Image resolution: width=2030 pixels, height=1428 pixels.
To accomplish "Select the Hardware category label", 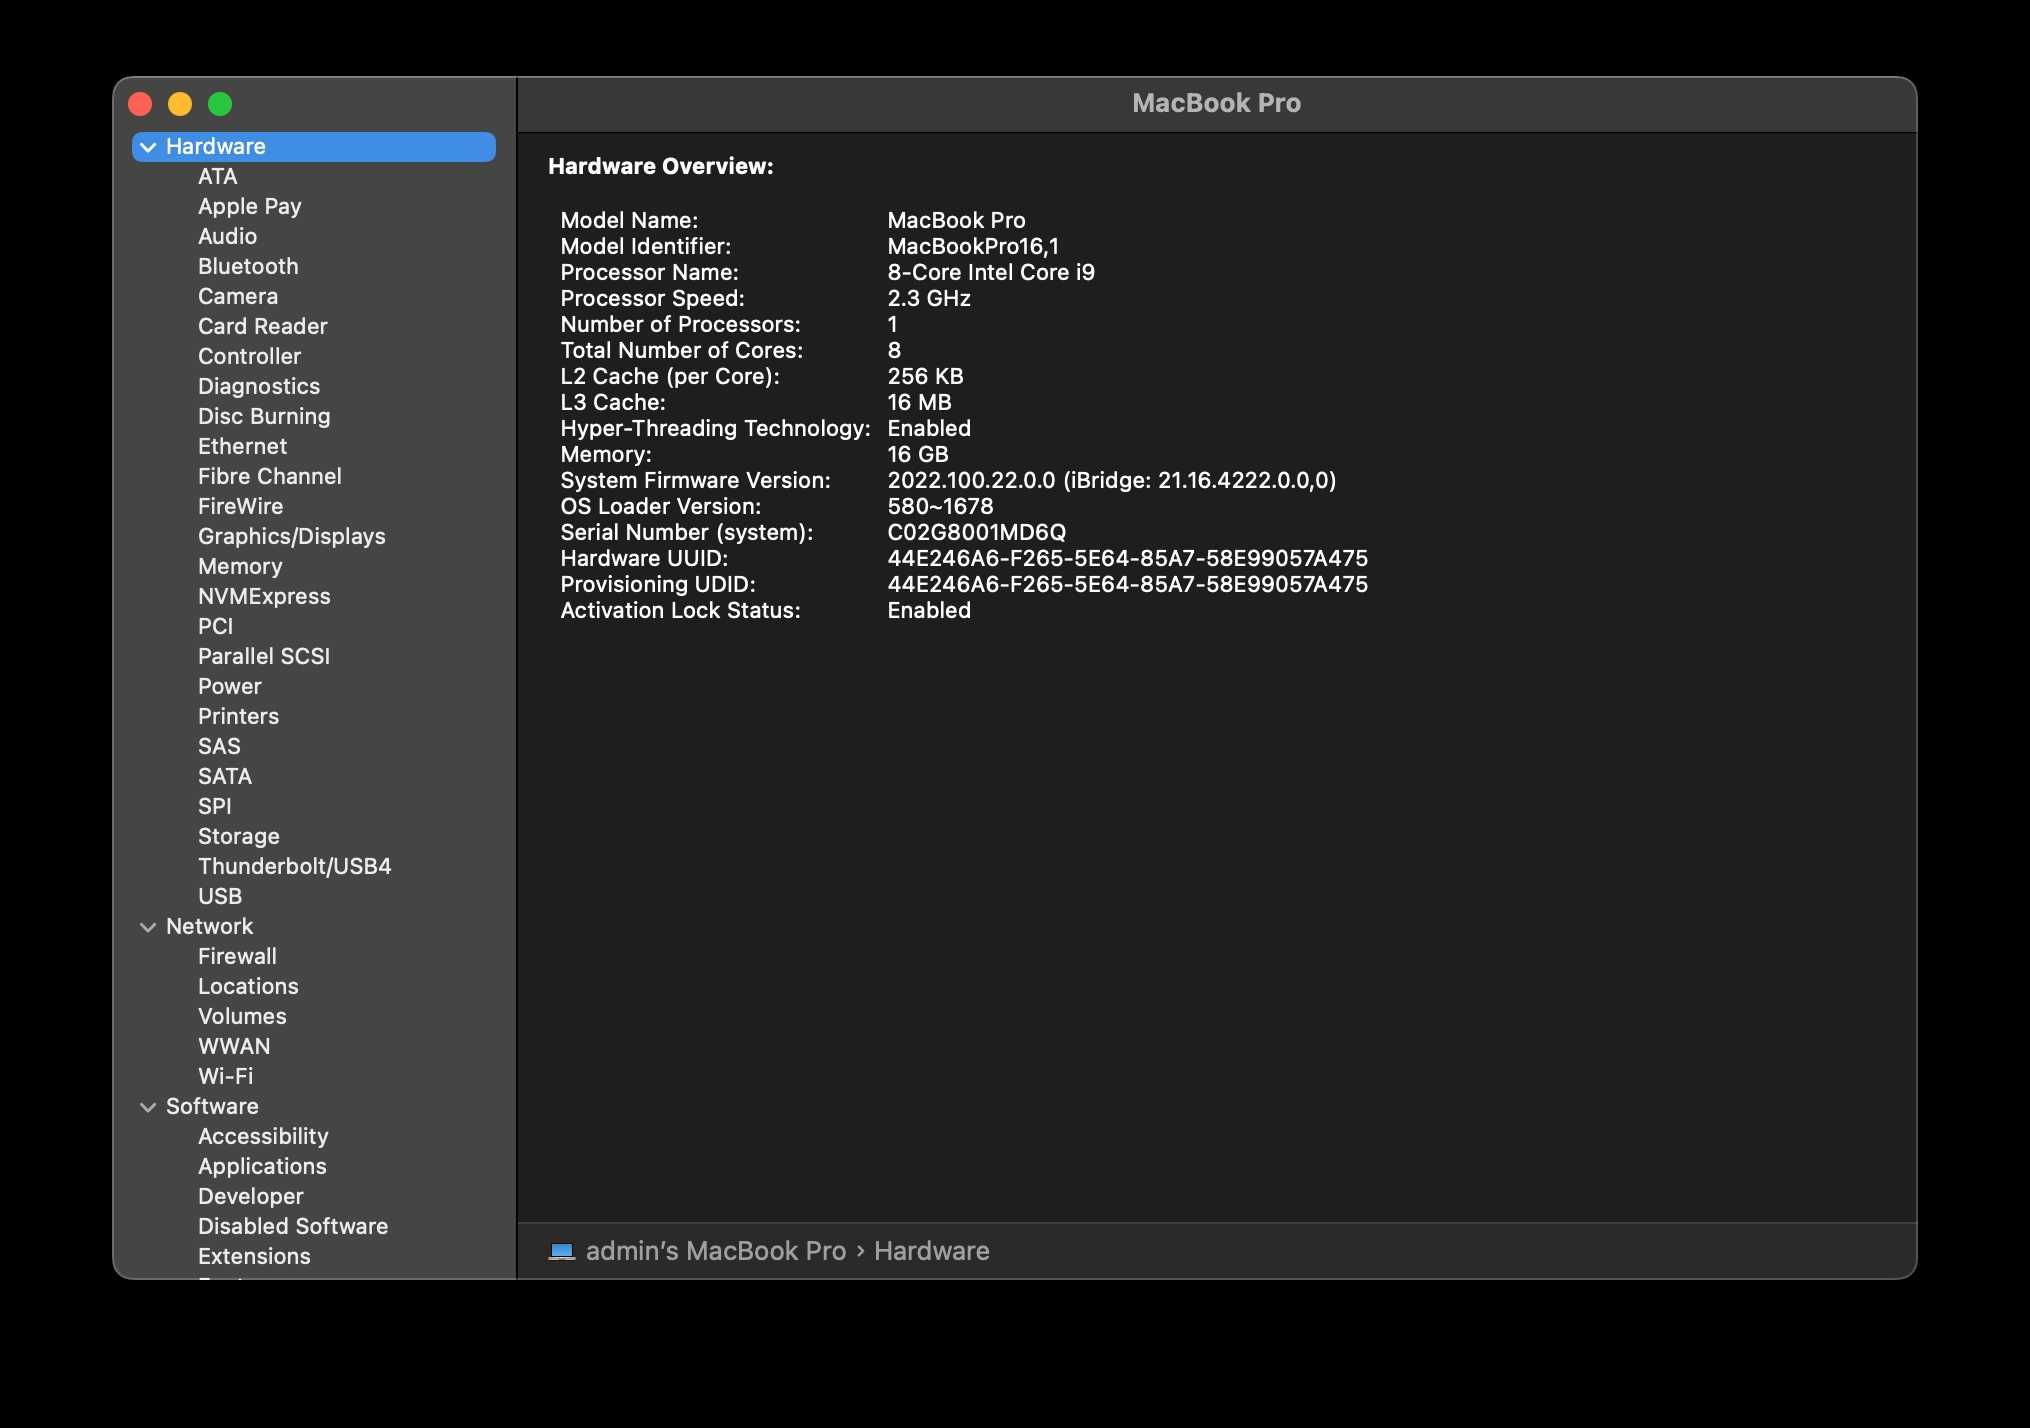I will click(215, 147).
